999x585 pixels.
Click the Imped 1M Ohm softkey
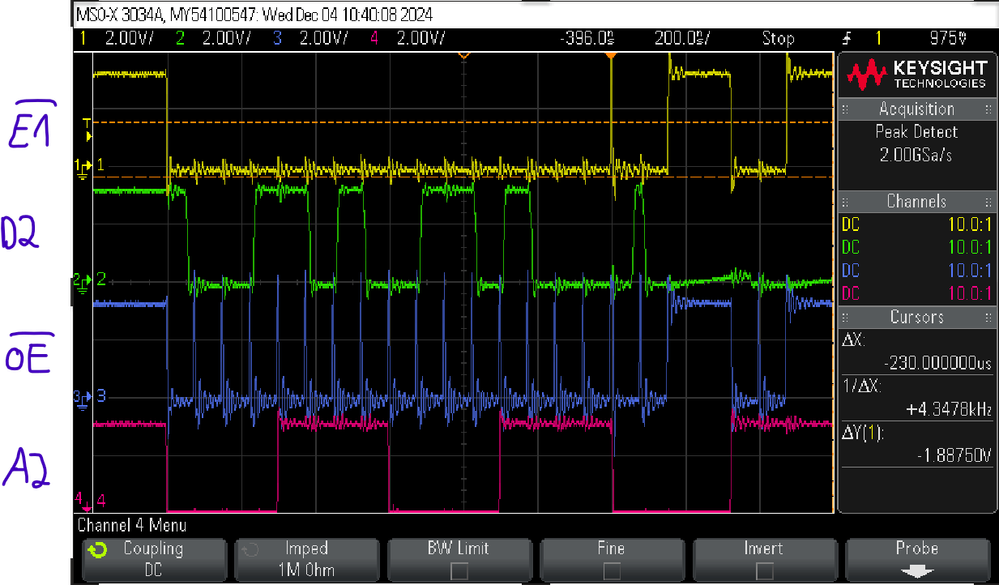coord(307,560)
